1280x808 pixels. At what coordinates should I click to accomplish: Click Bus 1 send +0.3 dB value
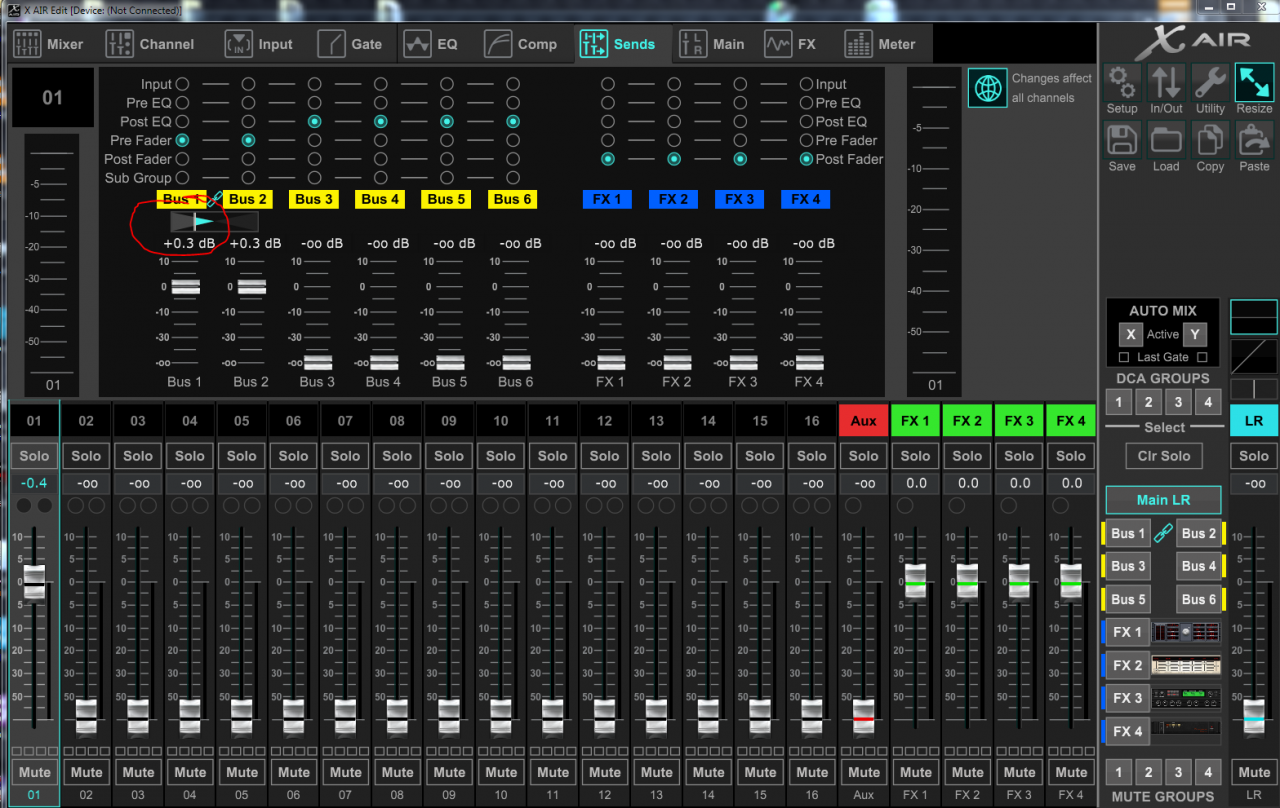189,243
